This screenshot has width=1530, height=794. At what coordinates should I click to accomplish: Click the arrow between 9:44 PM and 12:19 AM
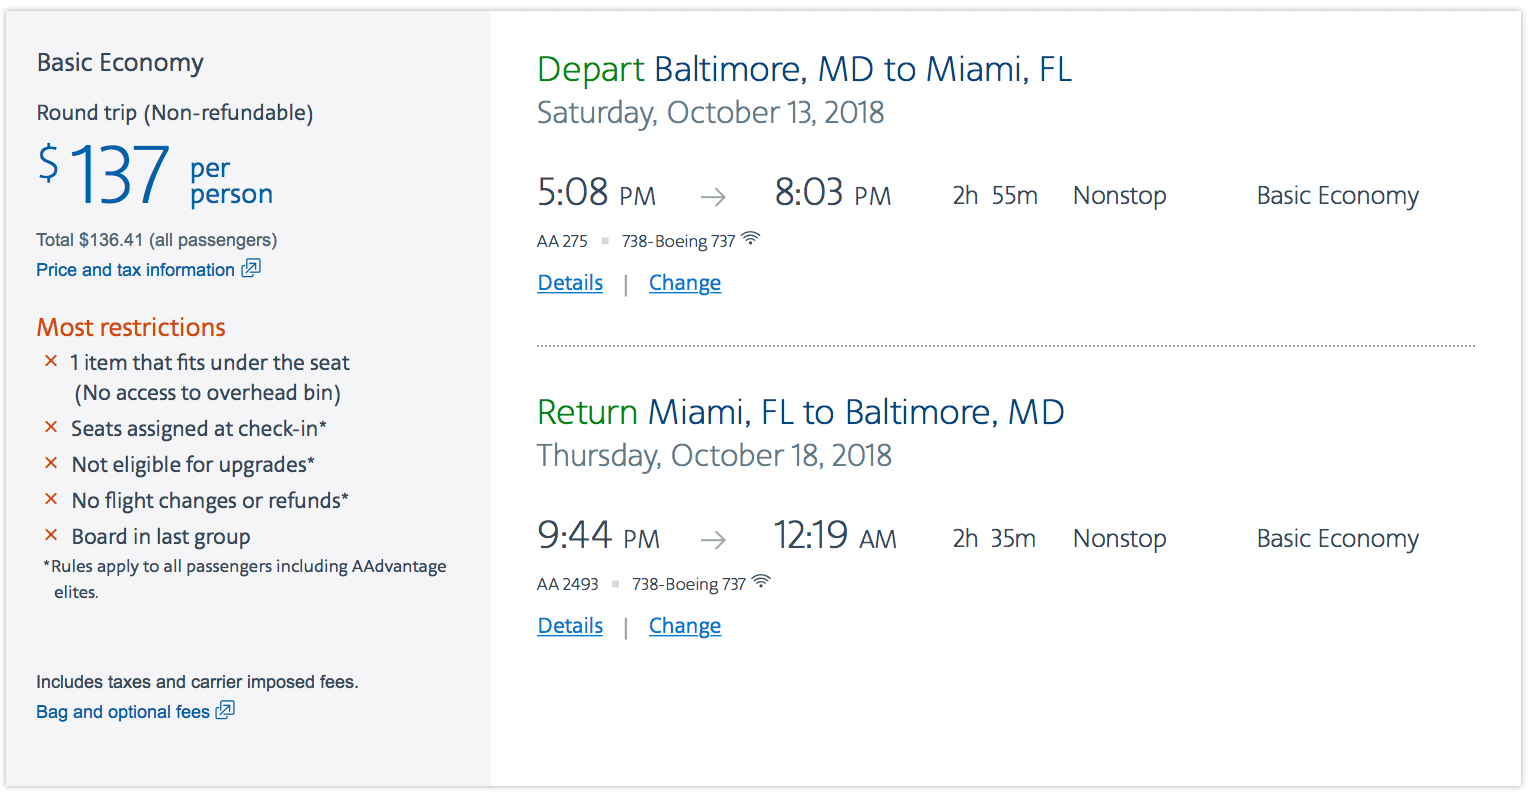[x=713, y=540]
